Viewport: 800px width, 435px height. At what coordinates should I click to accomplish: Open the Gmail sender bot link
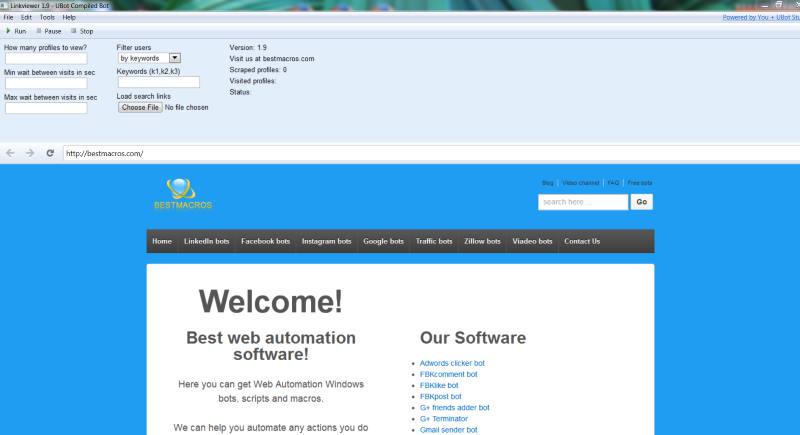coord(448,430)
